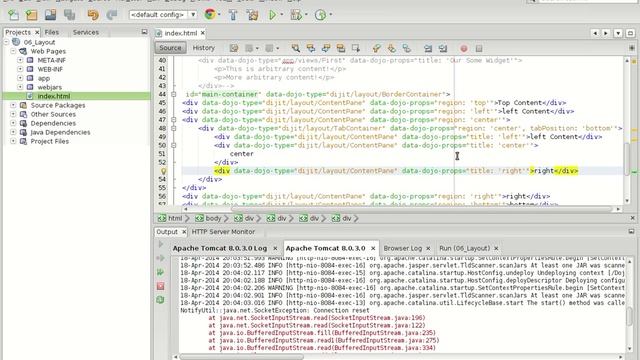Run the project with green play icon
The width and height of the screenshot is (640, 360).
pos(272,15)
